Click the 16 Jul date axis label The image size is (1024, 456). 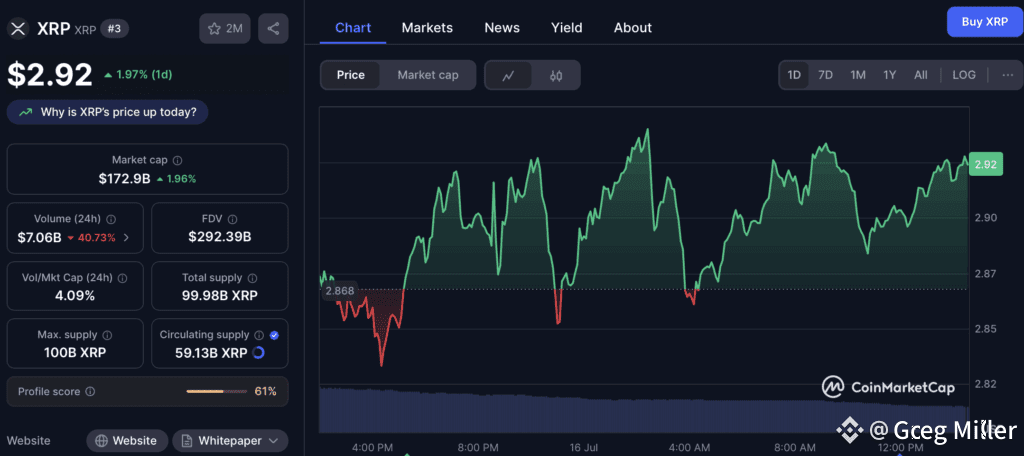click(585, 448)
